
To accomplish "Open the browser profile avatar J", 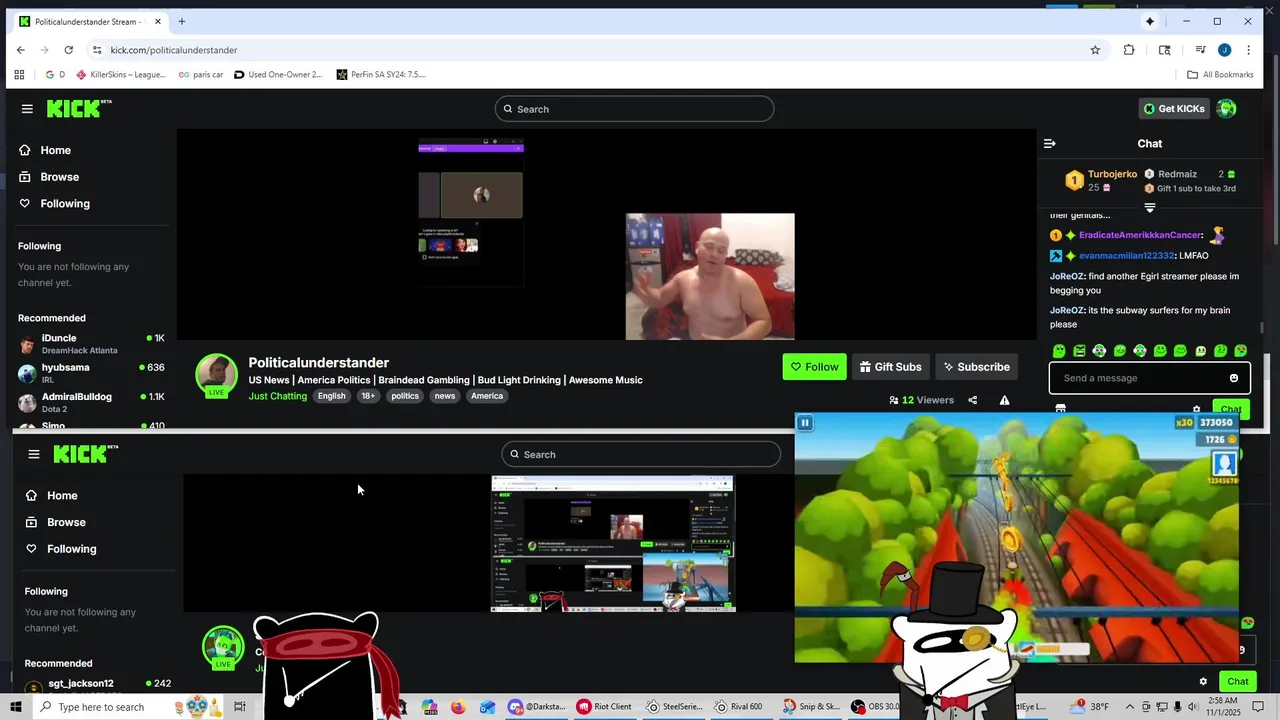I will click(1224, 50).
